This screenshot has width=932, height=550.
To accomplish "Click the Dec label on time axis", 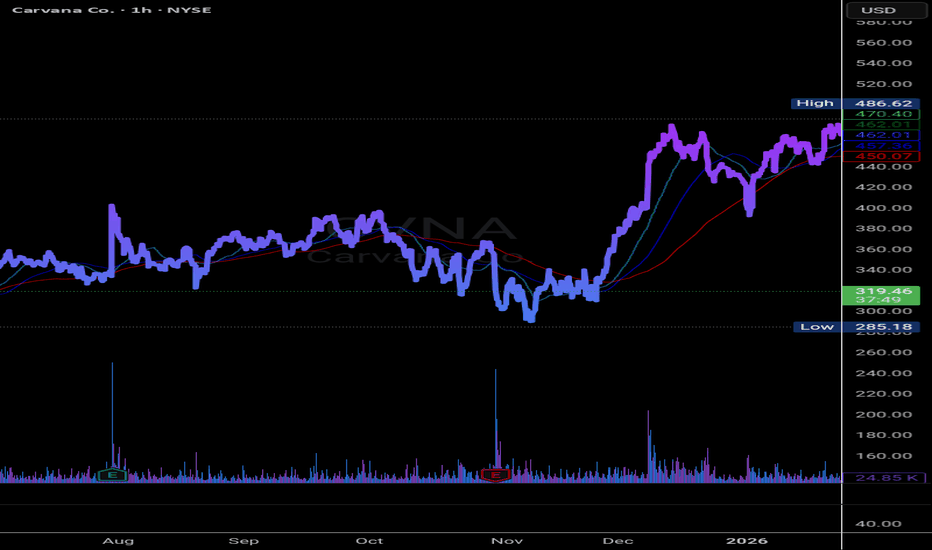I will pyautogui.click(x=620, y=540).
